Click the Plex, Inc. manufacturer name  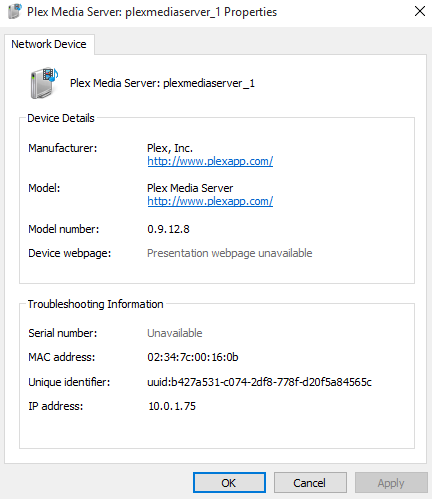tap(170, 148)
